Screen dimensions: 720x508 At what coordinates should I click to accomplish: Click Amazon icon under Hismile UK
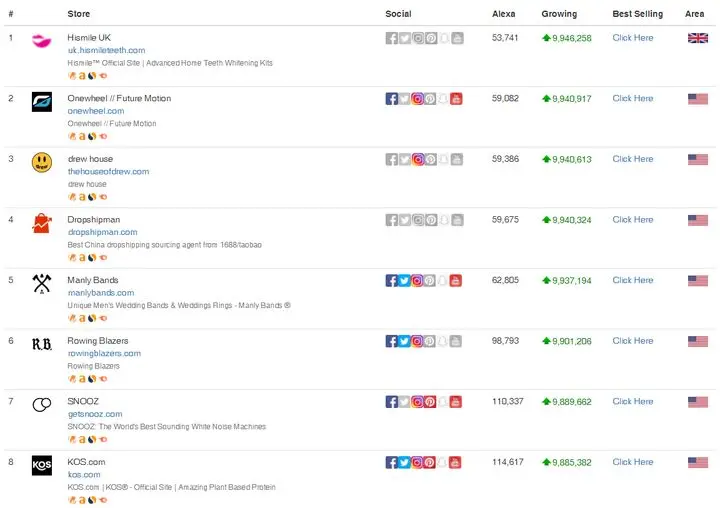81,75
